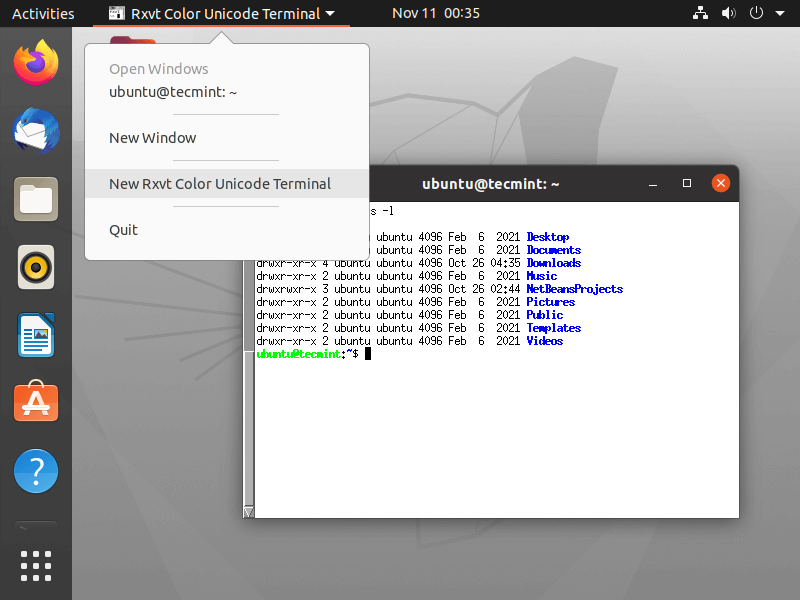Open the clock showing Nov 11 00:35
The height and width of the screenshot is (600, 800).
click(x=436, y=13)
